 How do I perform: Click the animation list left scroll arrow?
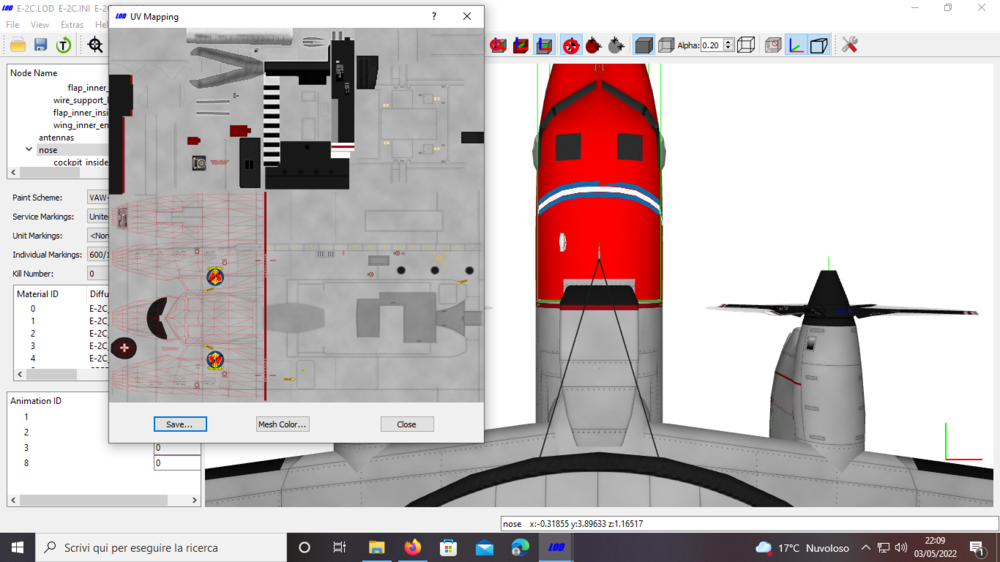[x=13, y=500]
